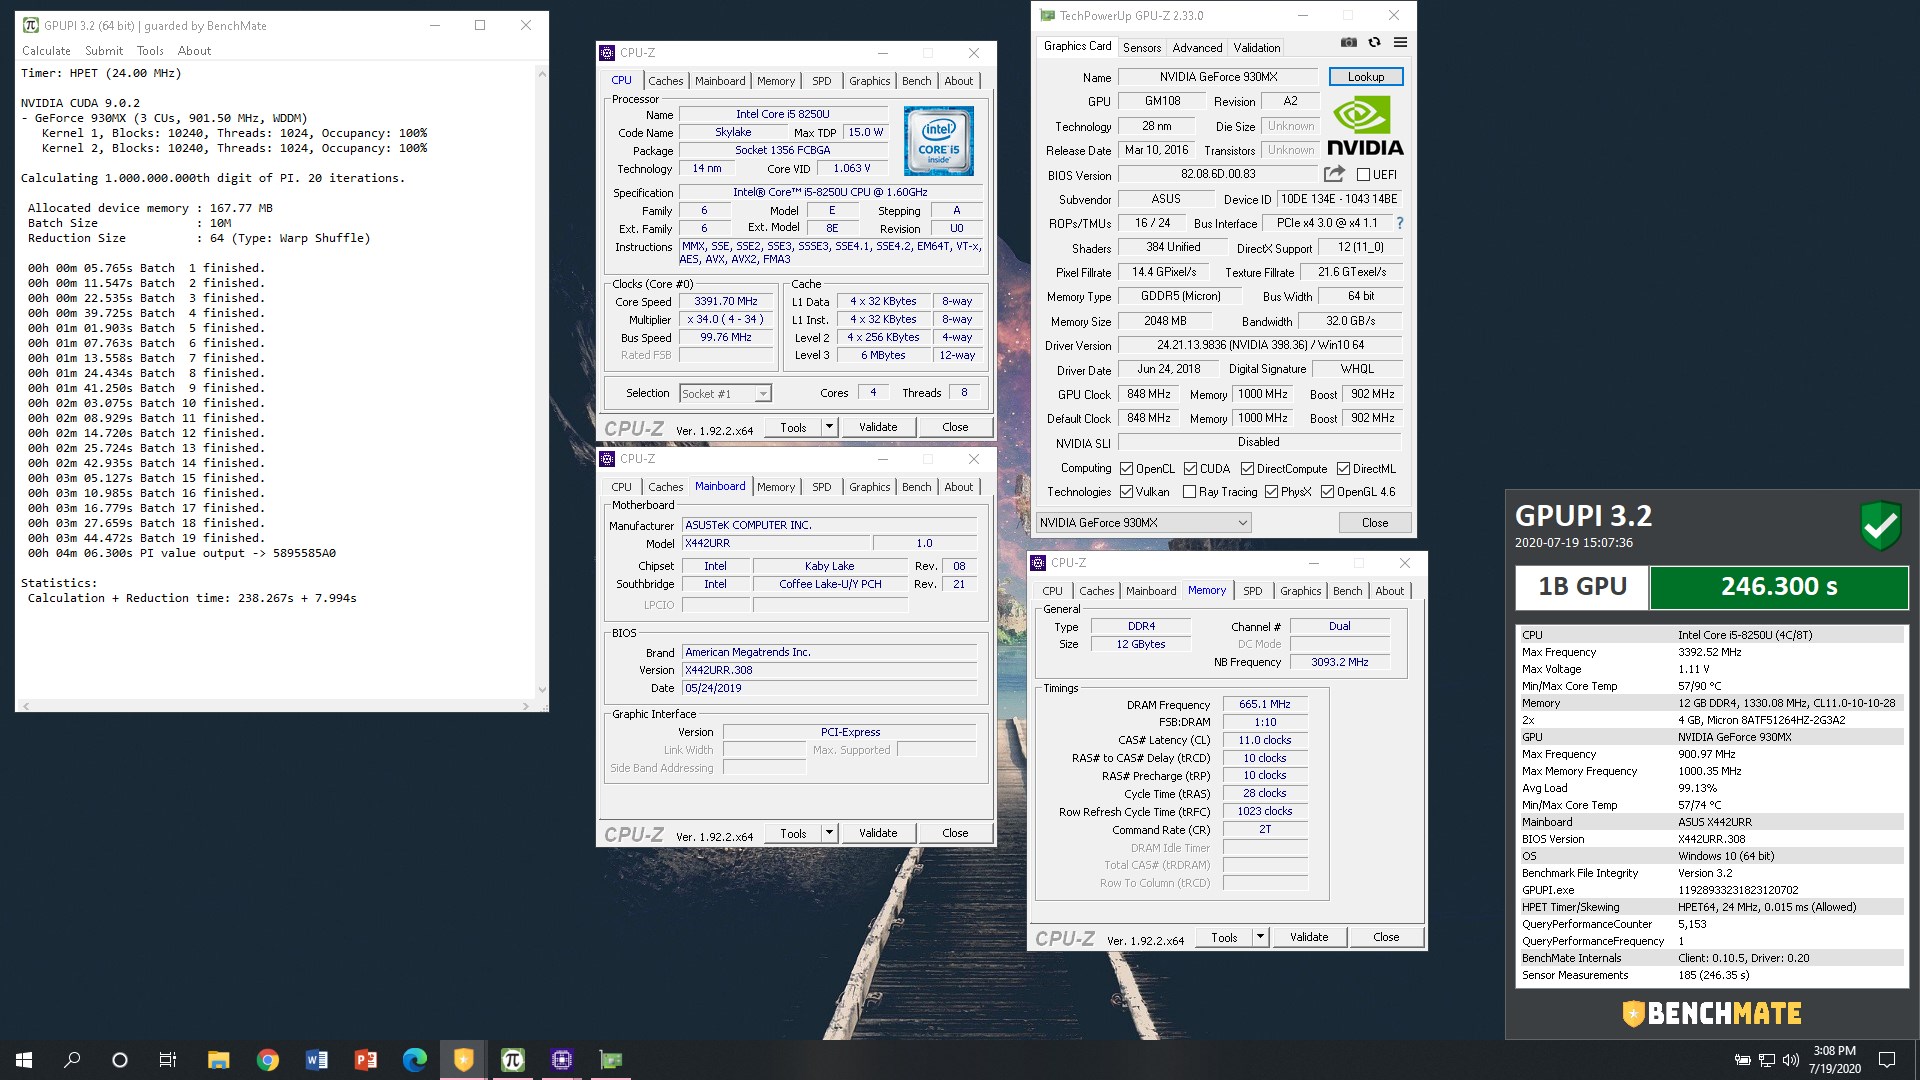Switch to BenchMate taskbar icon
Image resolution: width=1920 pixels, height=1080 pixels.
tap(463, 1060)
